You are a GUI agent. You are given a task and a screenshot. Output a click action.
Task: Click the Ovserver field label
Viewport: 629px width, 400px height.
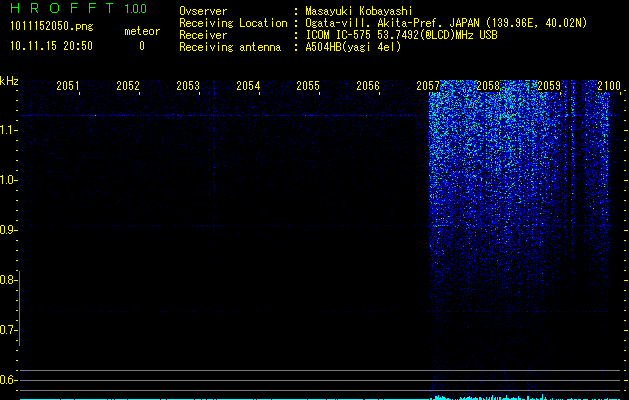tap(203, 11)
